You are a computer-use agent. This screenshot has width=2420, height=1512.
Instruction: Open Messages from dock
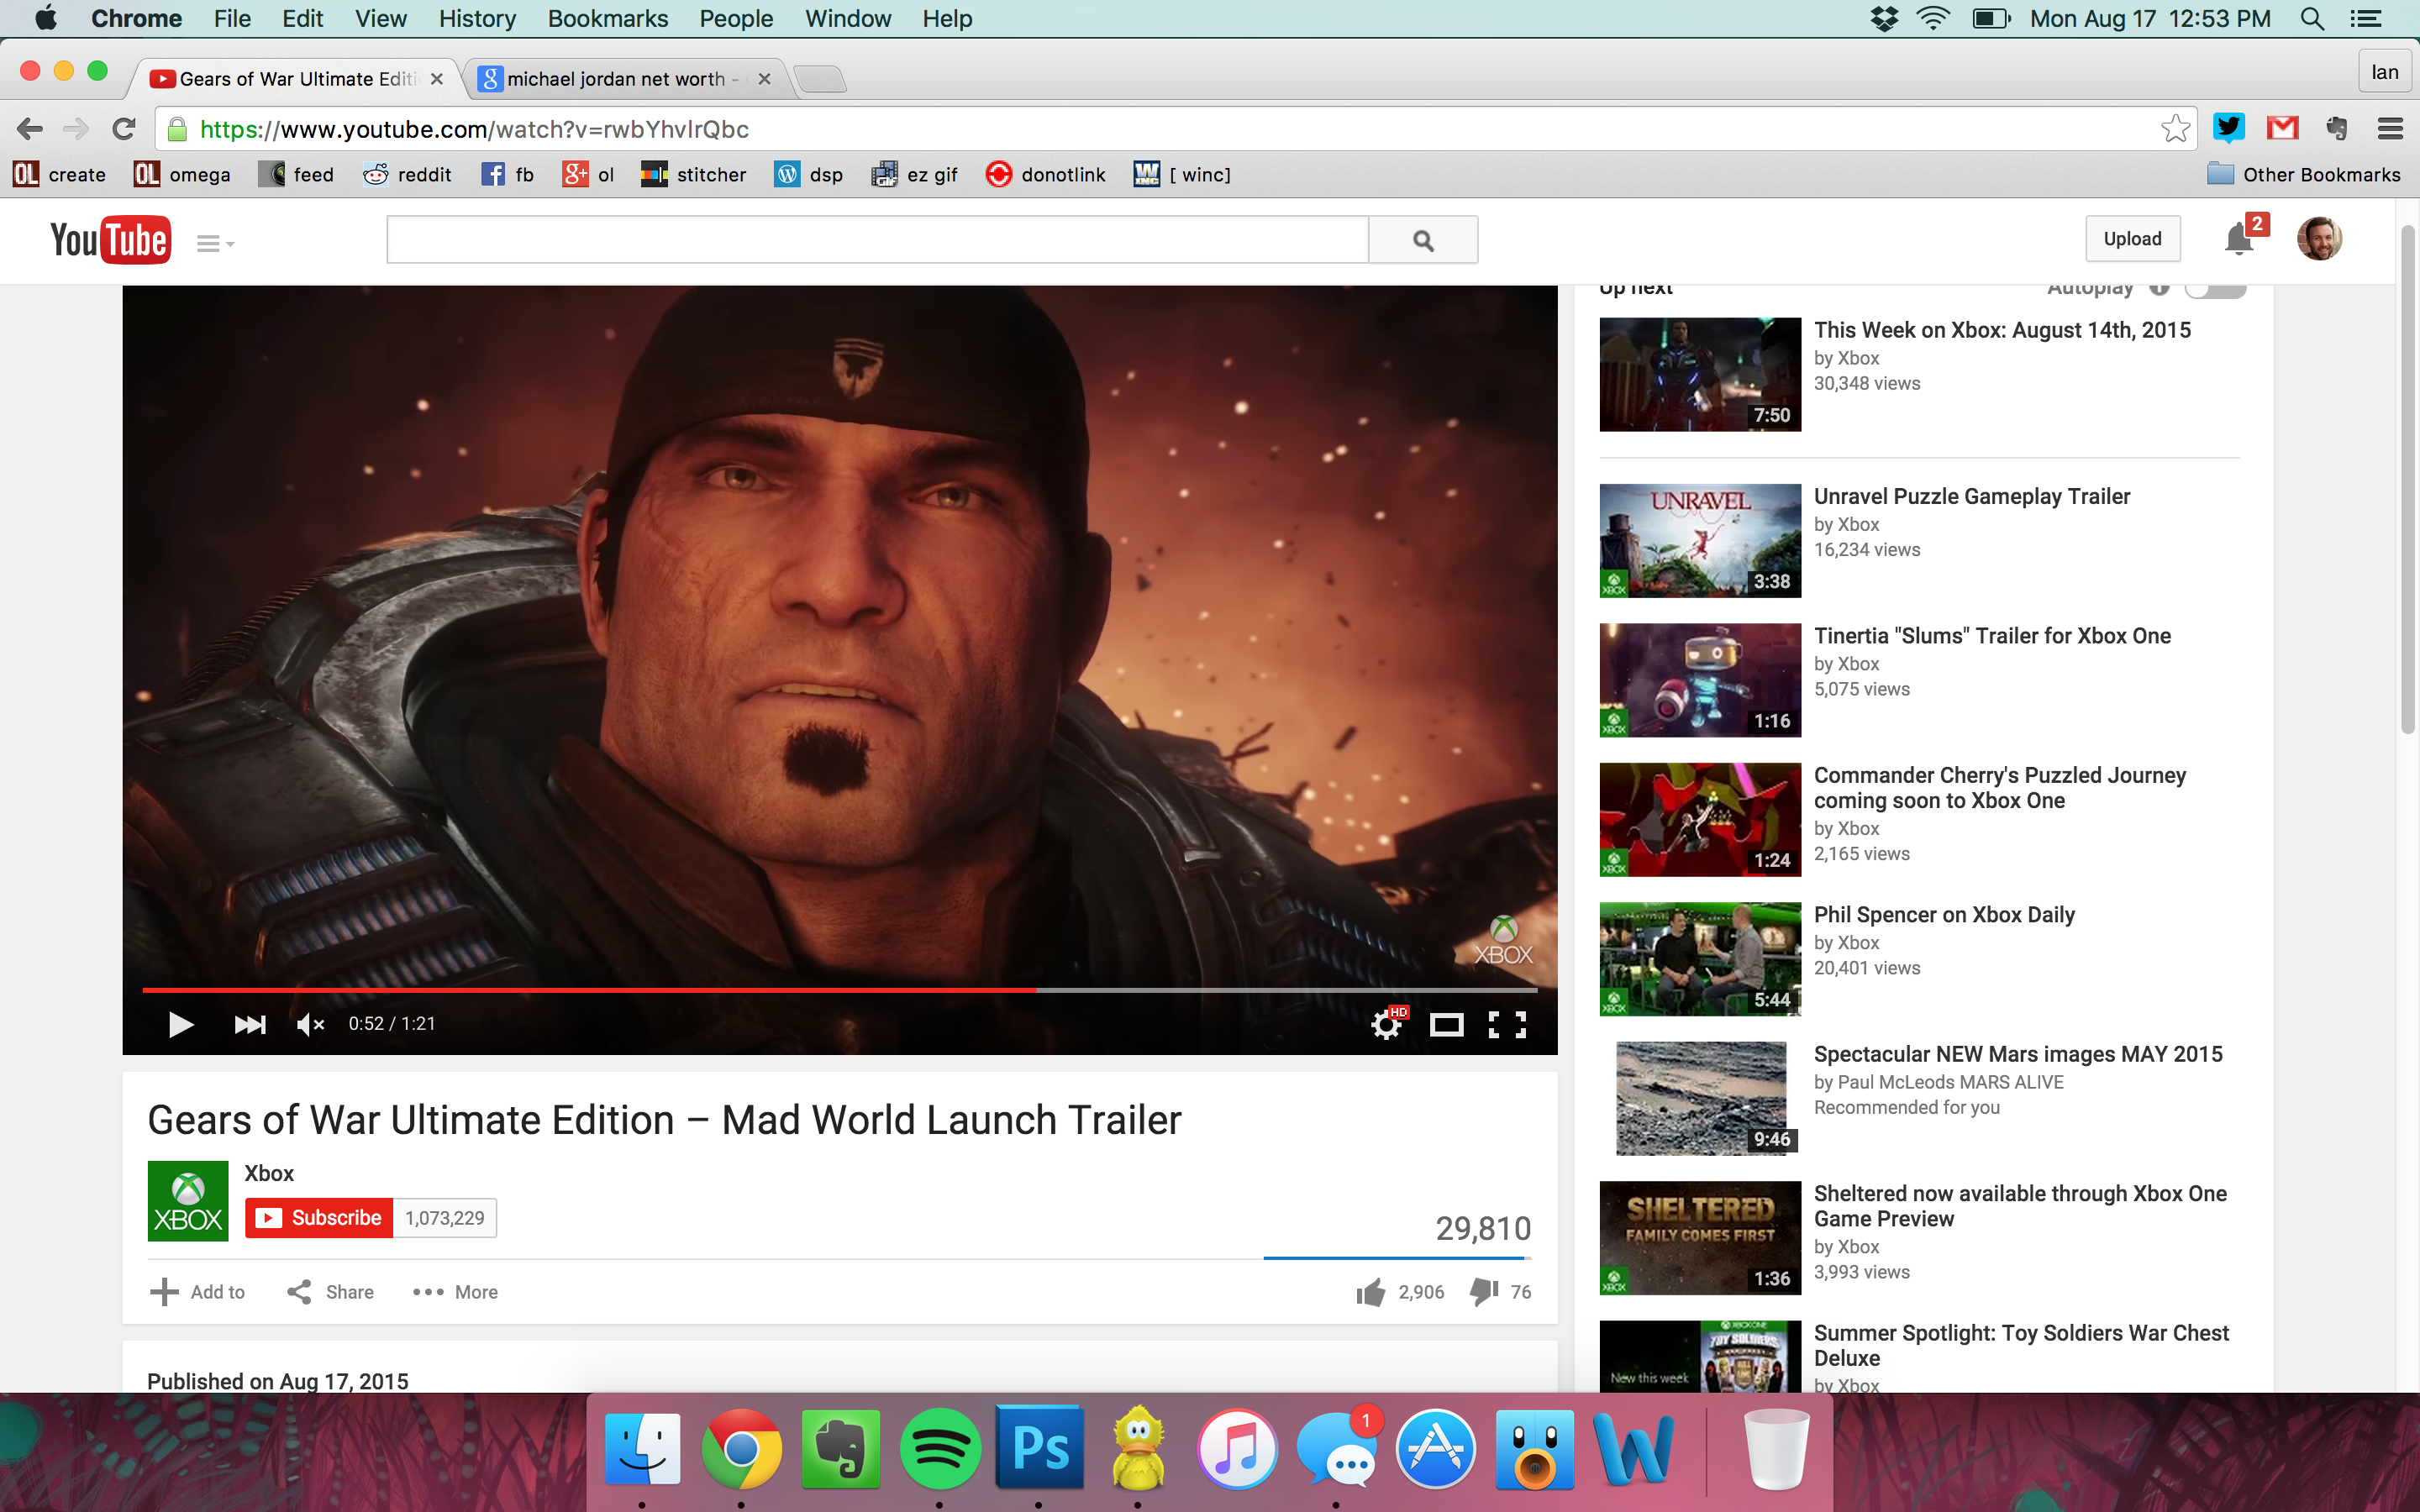(1337, 1449)
